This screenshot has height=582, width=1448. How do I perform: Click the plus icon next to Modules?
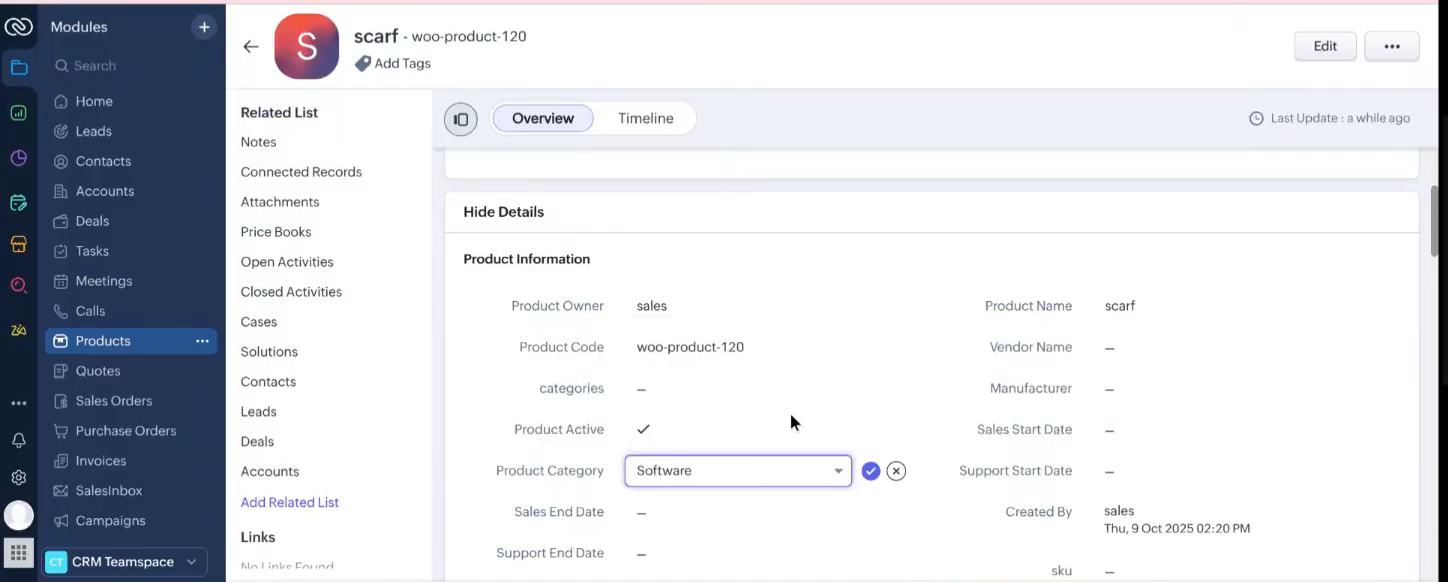tap(204, 27)
